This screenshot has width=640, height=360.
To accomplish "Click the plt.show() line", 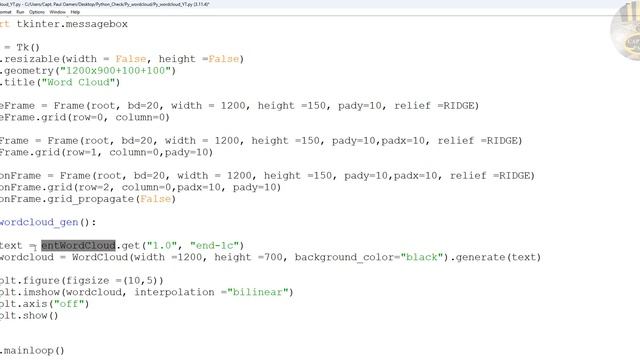I will pyautogui.click(x=29, y=316).
